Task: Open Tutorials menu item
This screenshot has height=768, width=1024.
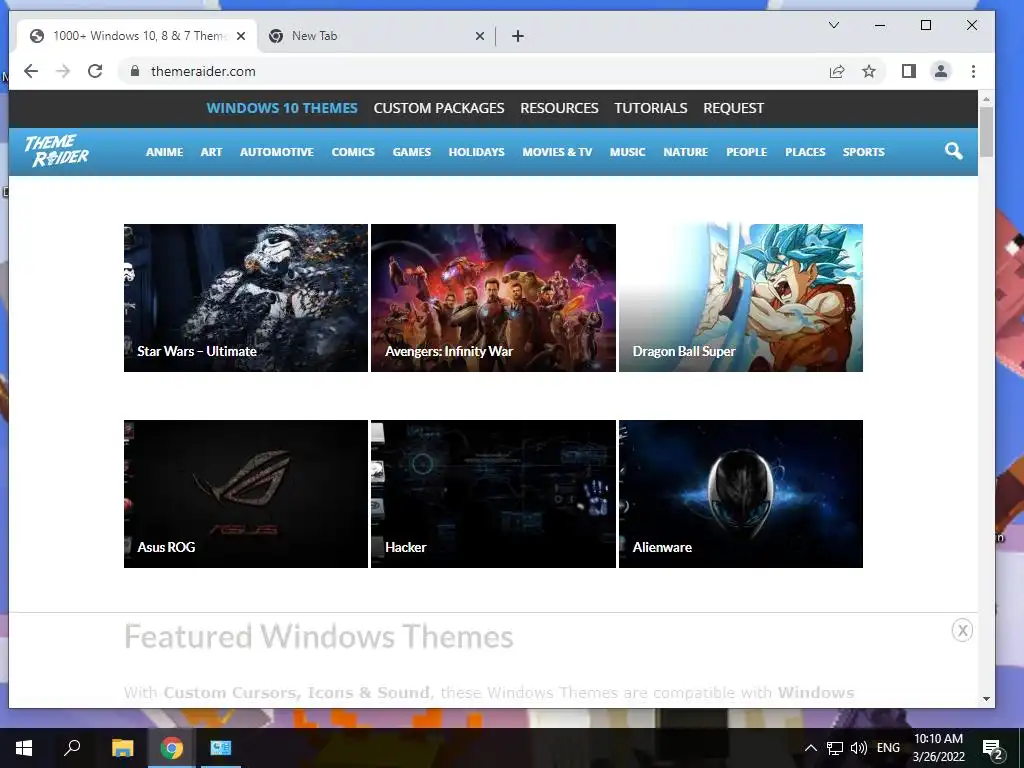Action: pyautogui.click(x=650, y=108)
